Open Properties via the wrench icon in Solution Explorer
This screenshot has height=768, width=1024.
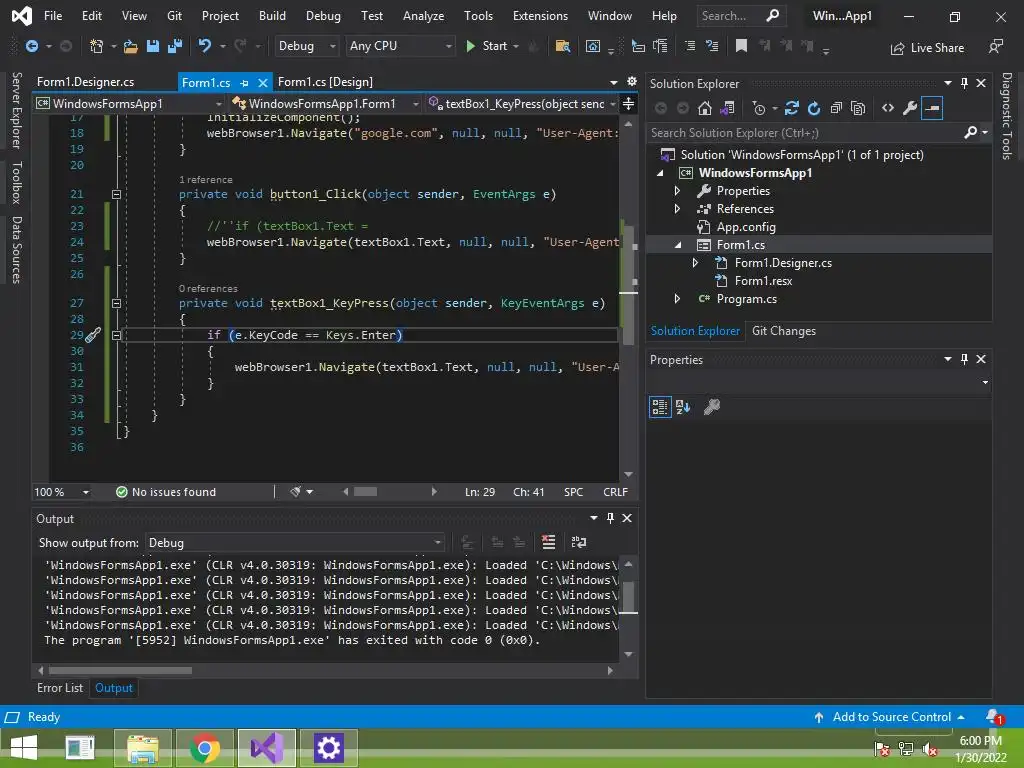pyautogui.click(x=910, y=108)
